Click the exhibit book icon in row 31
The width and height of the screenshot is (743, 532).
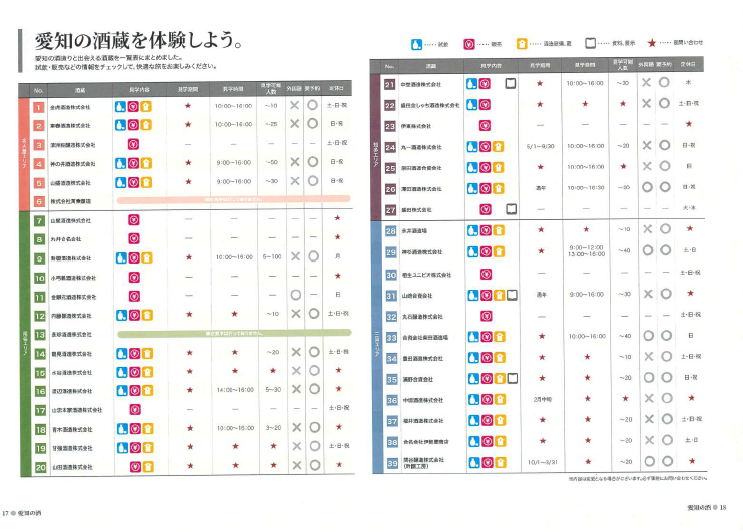click(x=512, y=295)
